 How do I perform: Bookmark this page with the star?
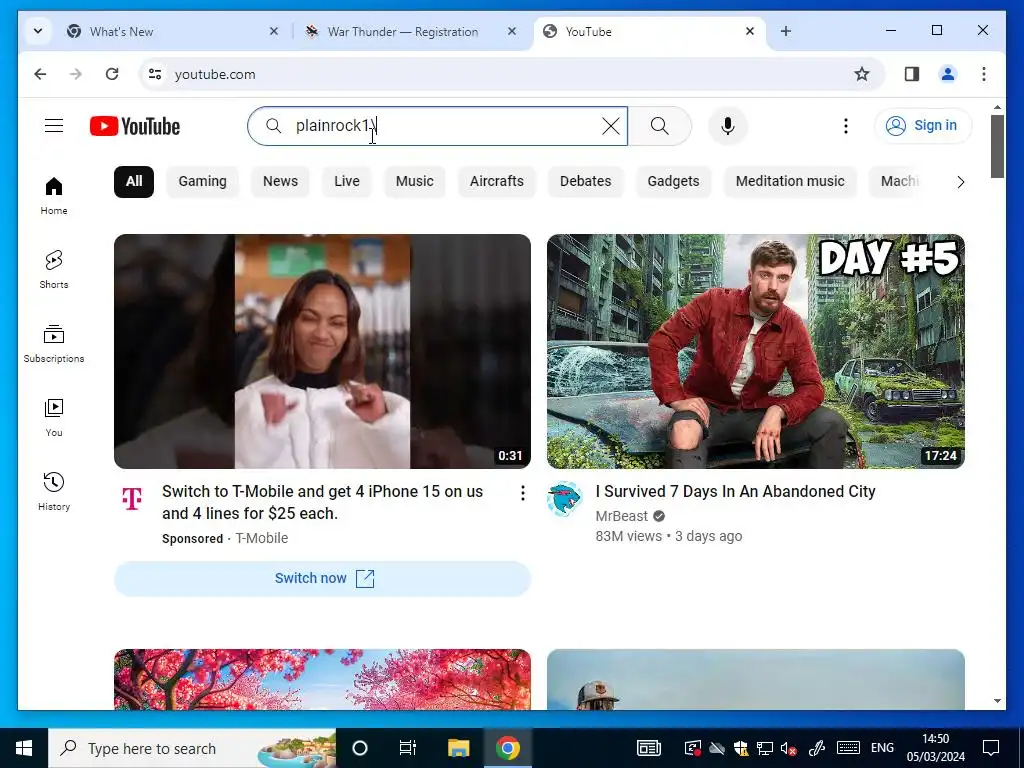click(x=862, y=74)
